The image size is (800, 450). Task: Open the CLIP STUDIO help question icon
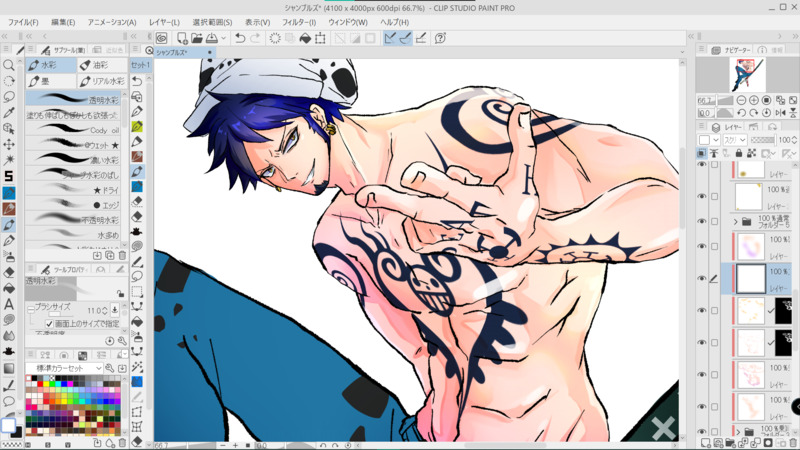(440, 38)
